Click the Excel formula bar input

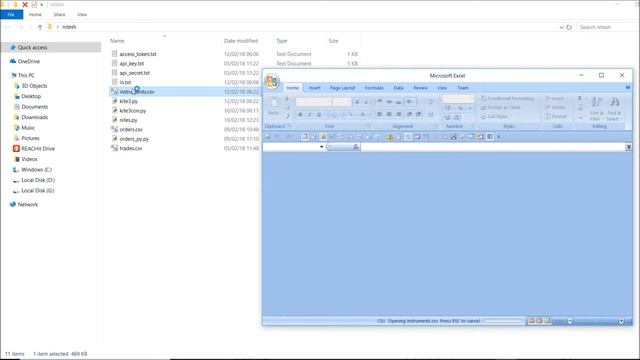click(492, 147)
